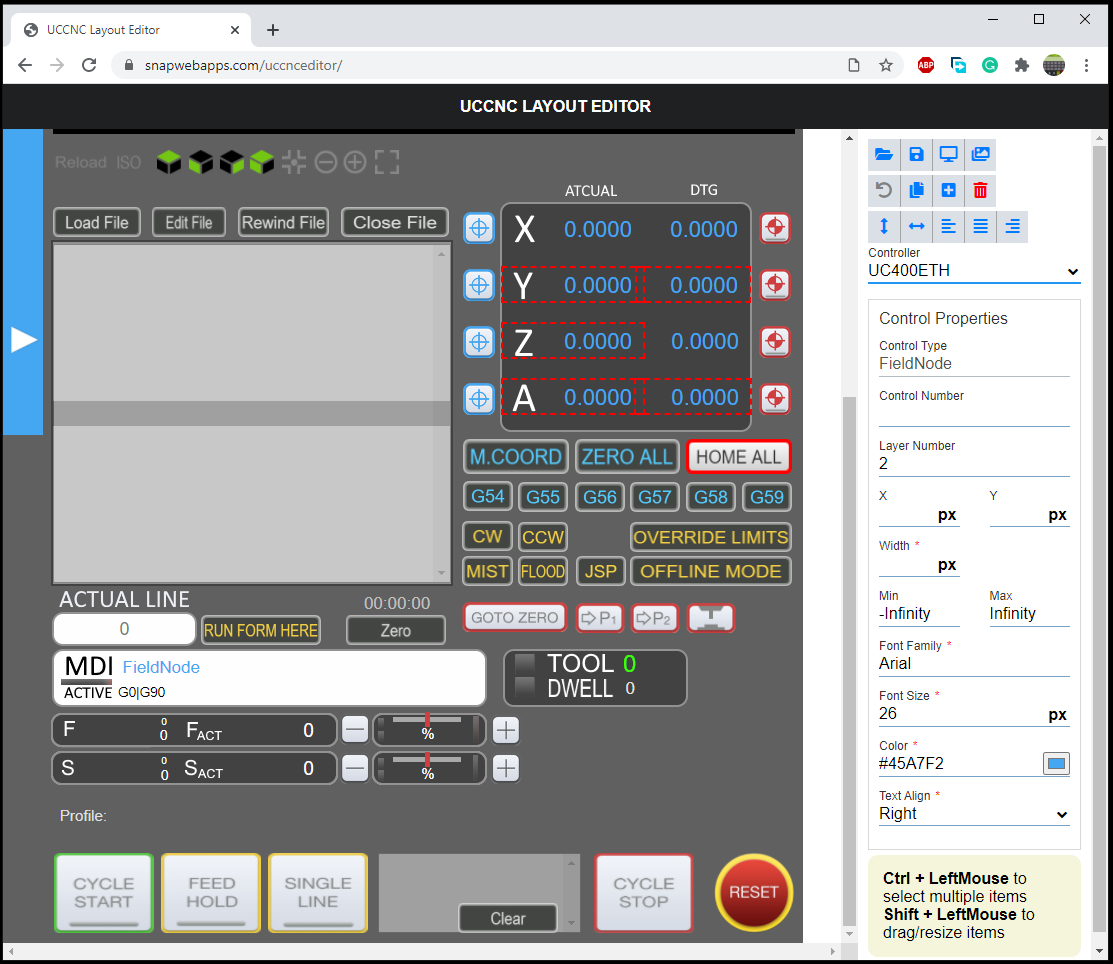Click the spindle override percent slider in S row
The height and width of the screenshot is (964, 1113).
click(x=429, y=769)
